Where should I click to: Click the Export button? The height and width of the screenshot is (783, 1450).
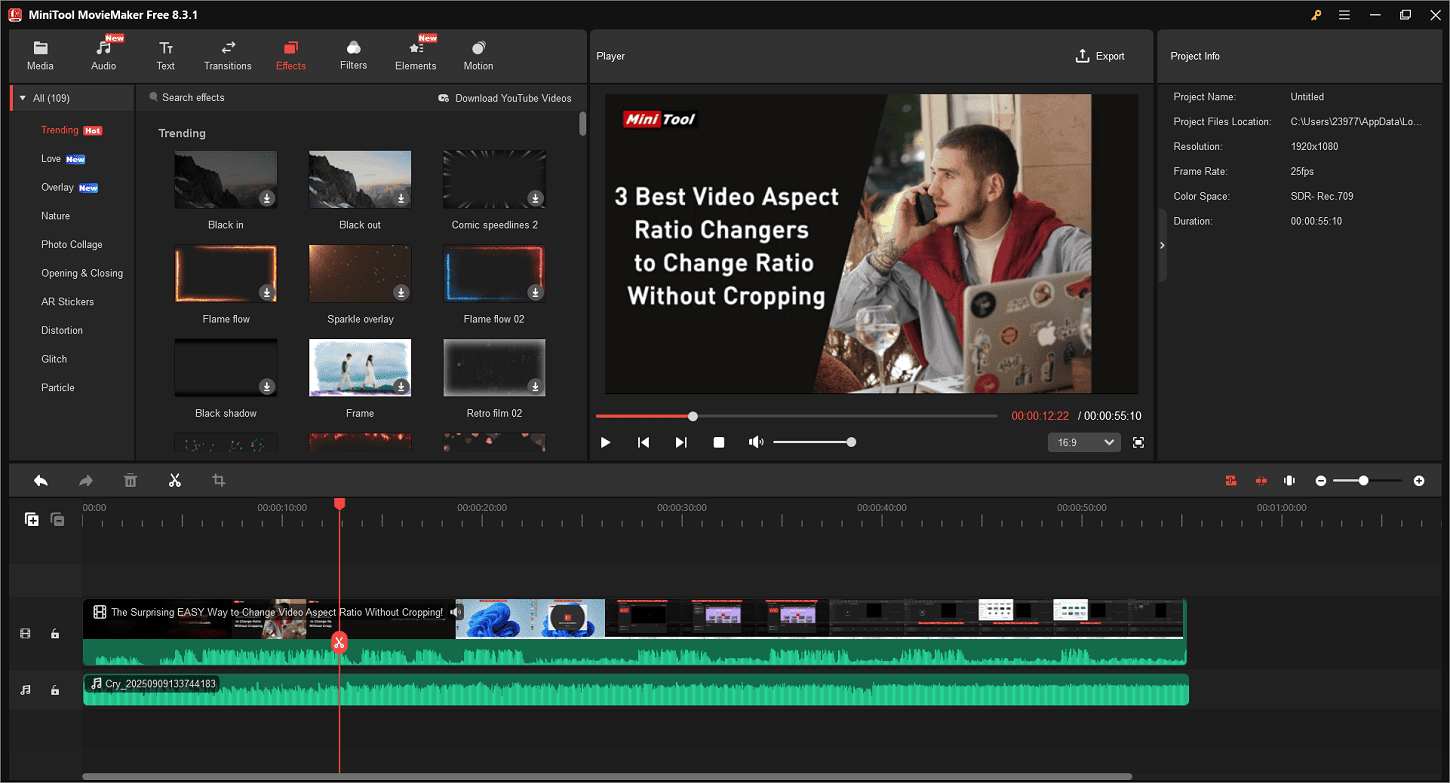pos(1100,56)
